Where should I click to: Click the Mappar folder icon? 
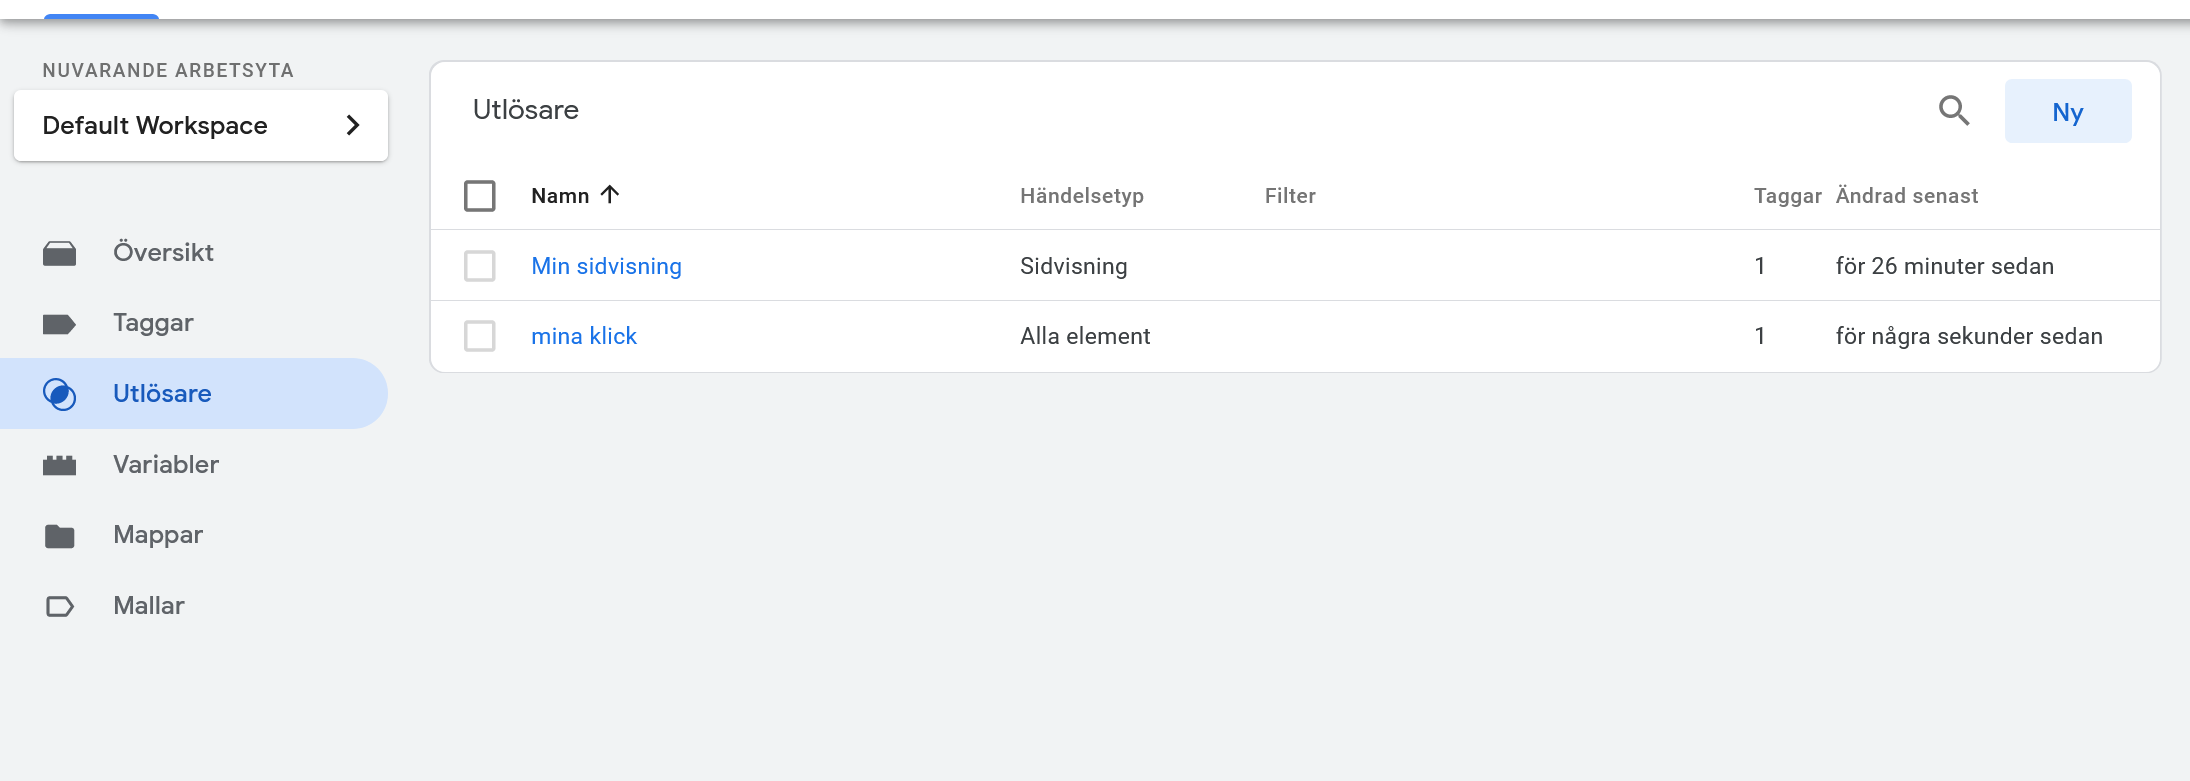coord(60,536)
